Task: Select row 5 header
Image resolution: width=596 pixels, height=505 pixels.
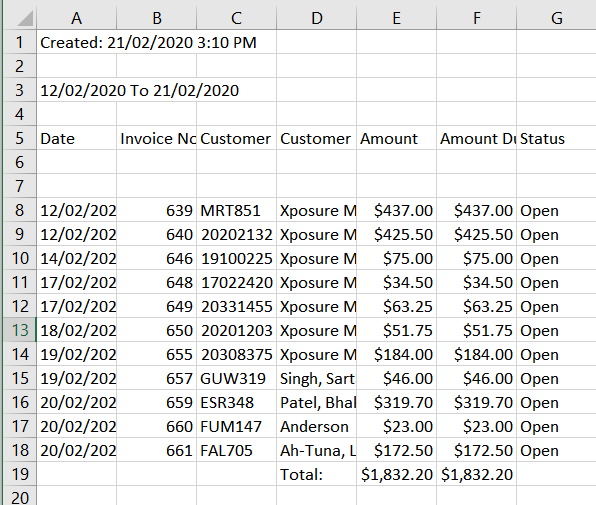Action: tap(20, 138)
